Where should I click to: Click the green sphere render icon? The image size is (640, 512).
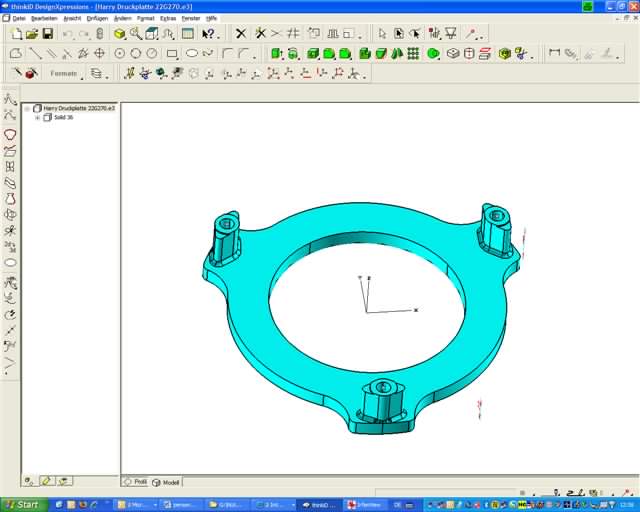(433, 54)
